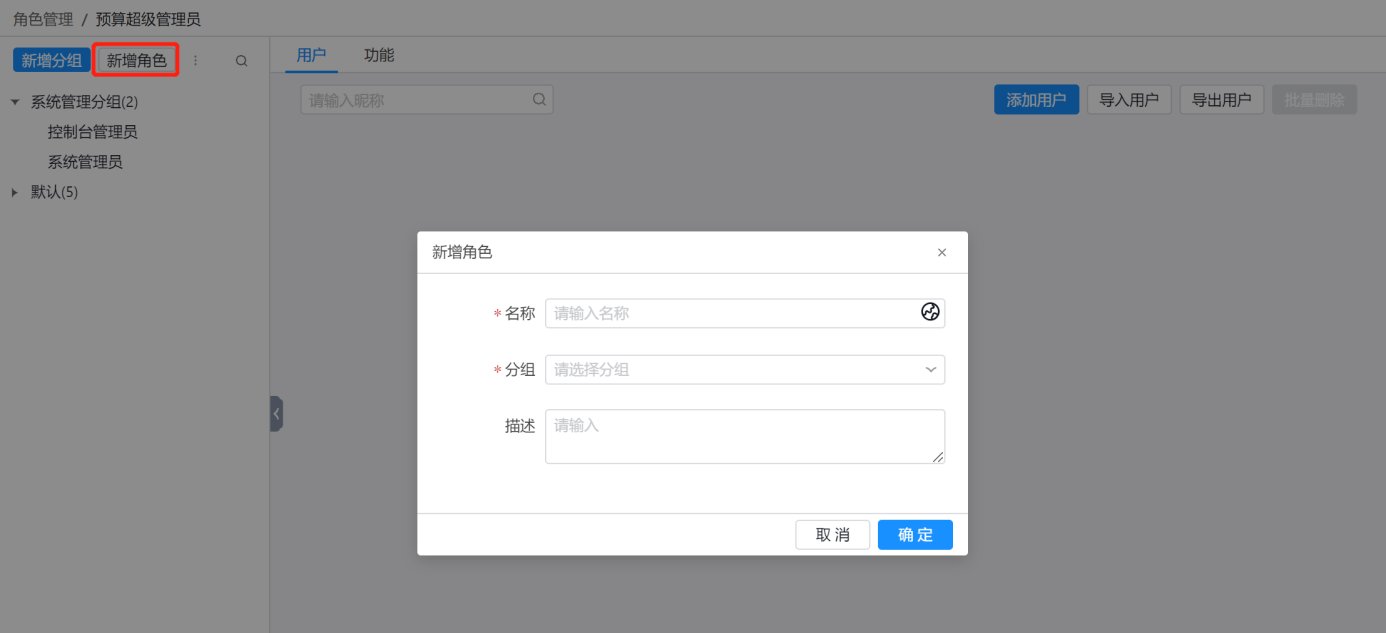Go to 角色管理 breadcrumb link

tap(43, 19)
